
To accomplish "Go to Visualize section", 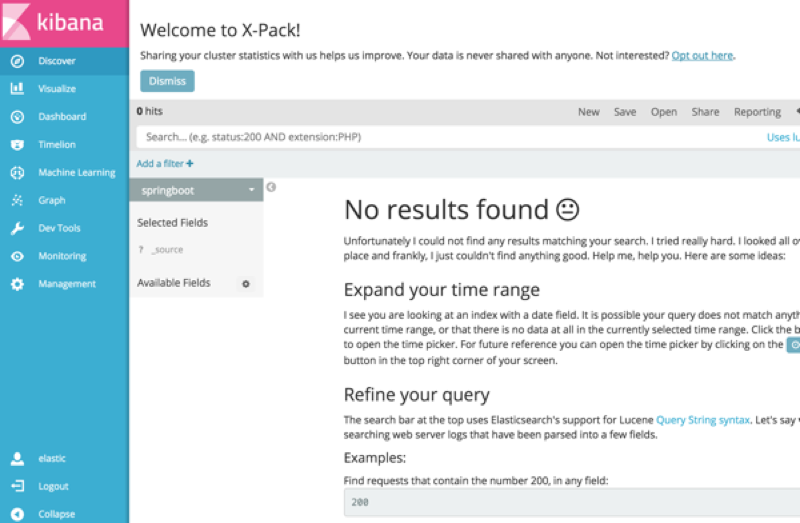I will [57, 89].
